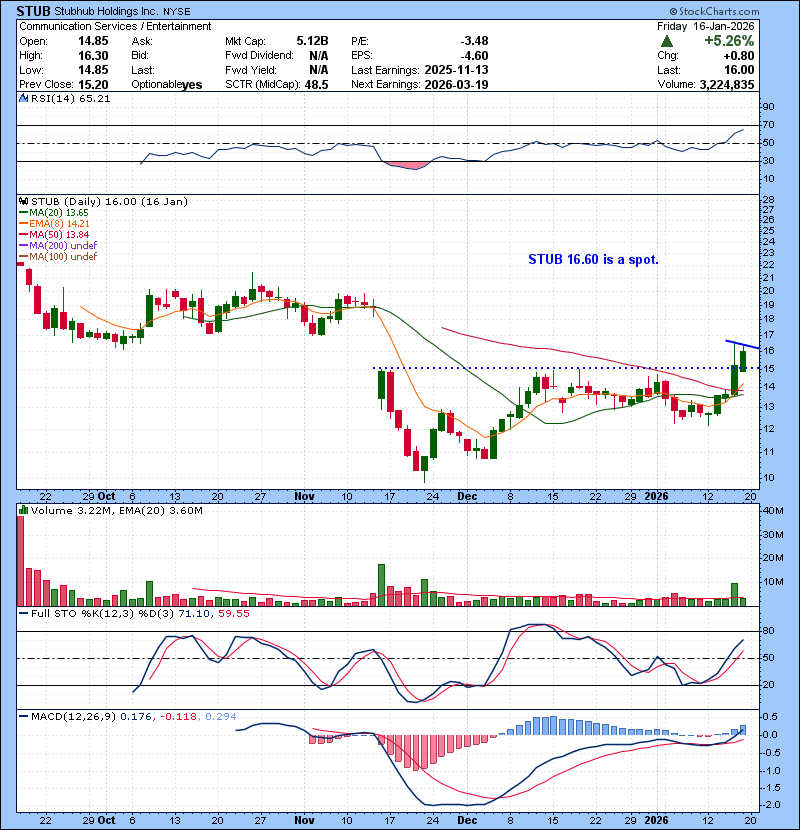The width and height of the screenshot is (800, 830).
Task: Click the MACD(12,26,9) panel label
Action: [73, 717]
